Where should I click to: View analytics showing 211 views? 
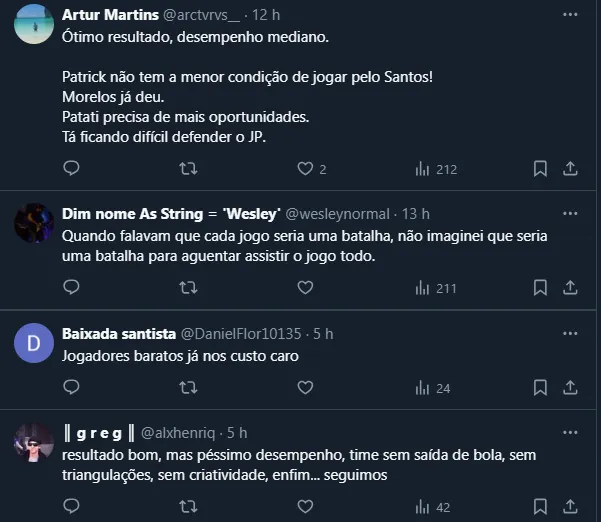point(436,288)
